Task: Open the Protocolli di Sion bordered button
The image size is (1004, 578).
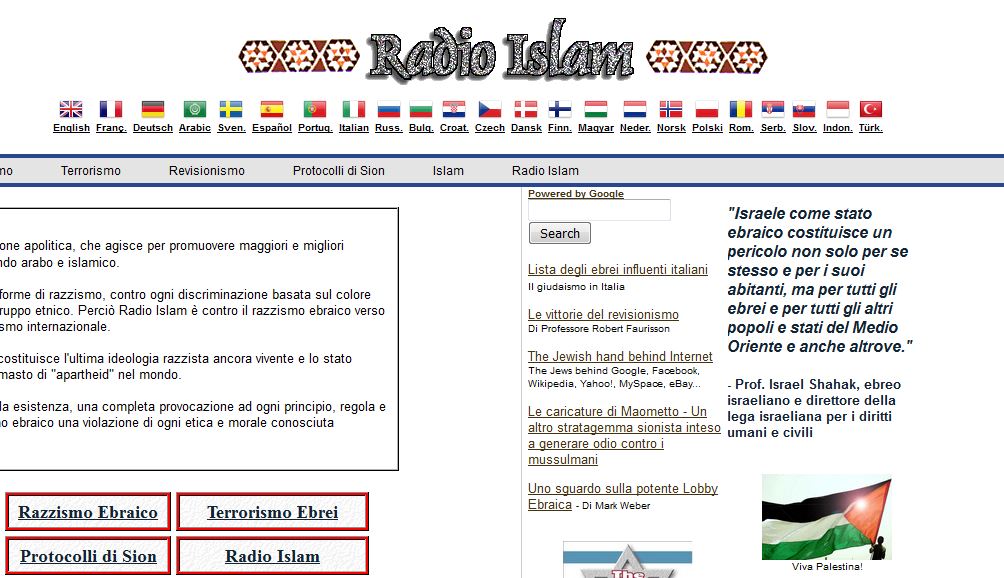Action: coord(88,556)
